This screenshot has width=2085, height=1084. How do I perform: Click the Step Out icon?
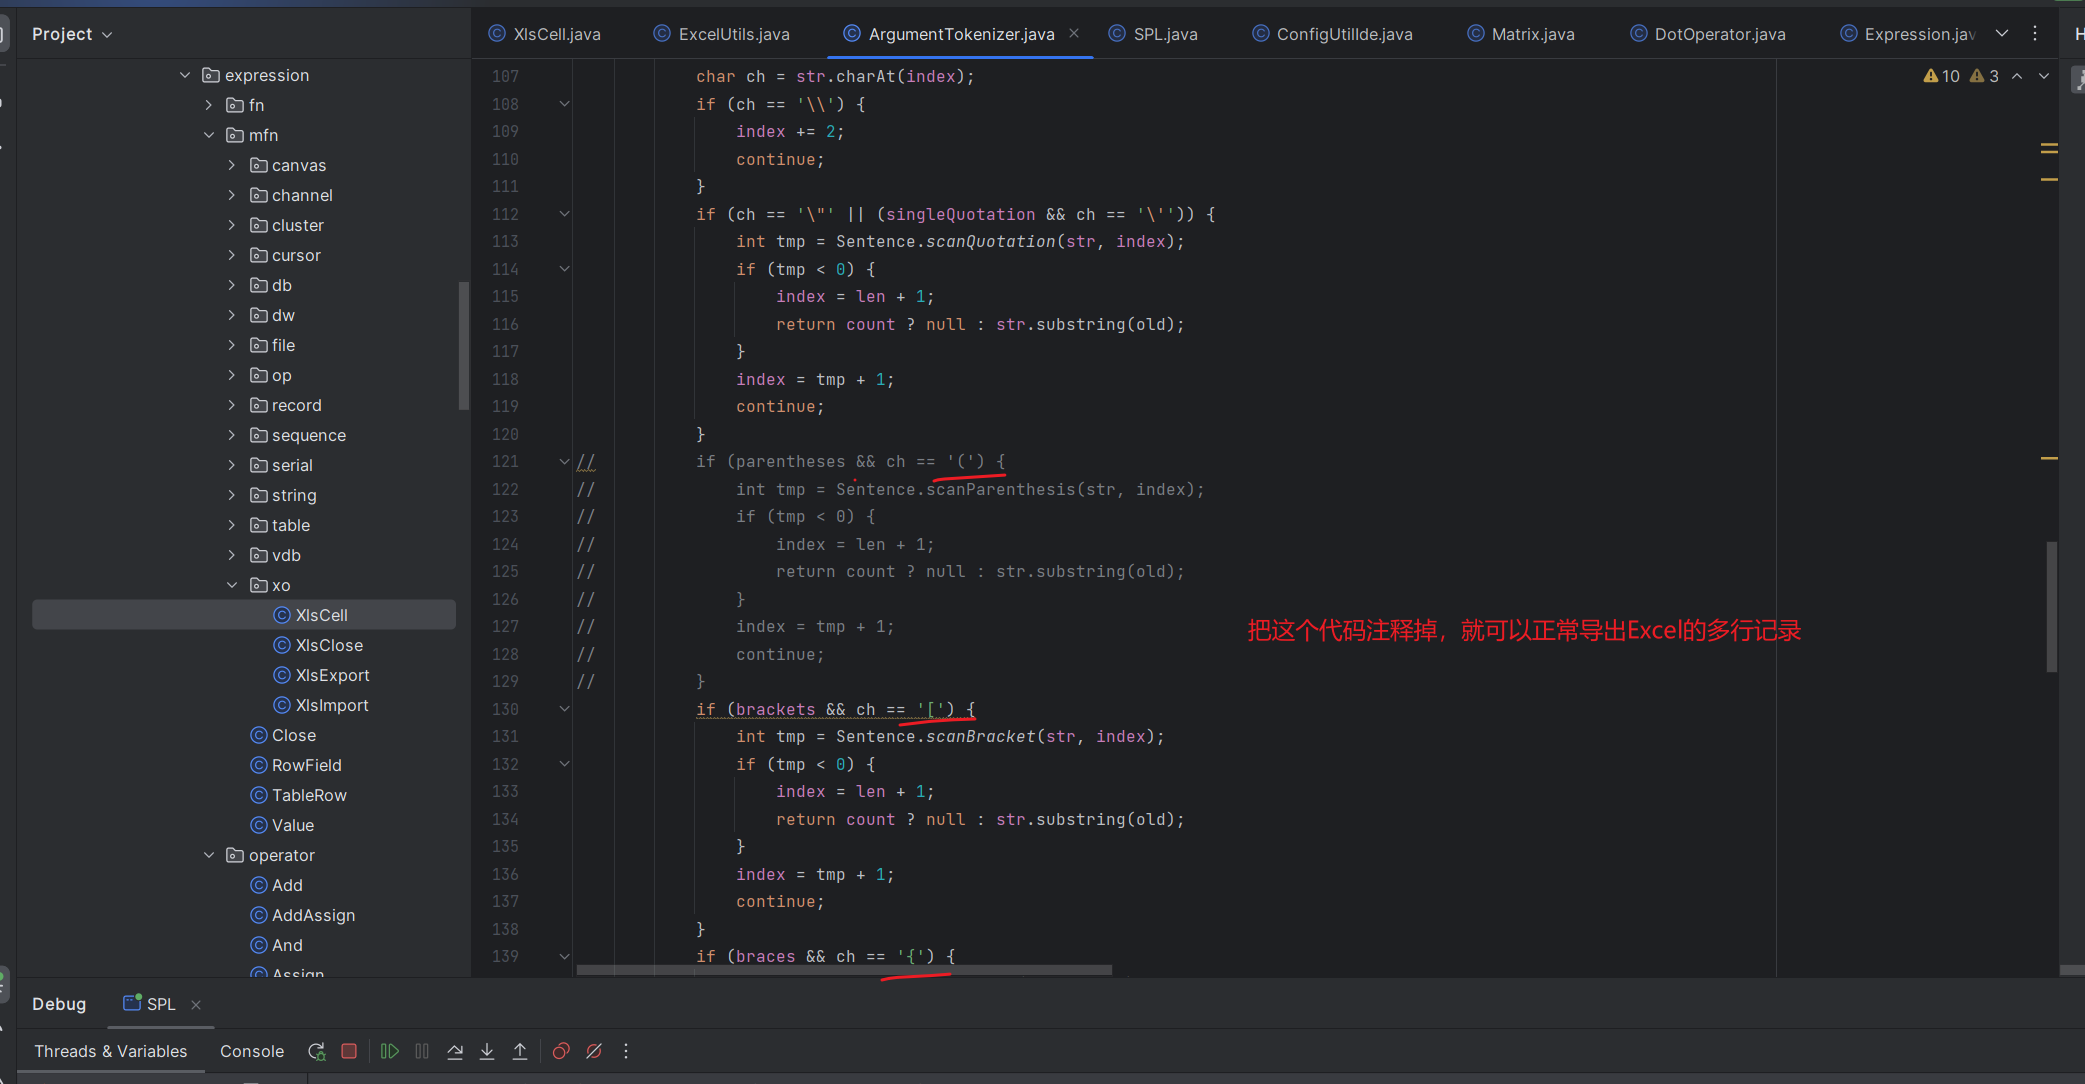[520, 1051]
